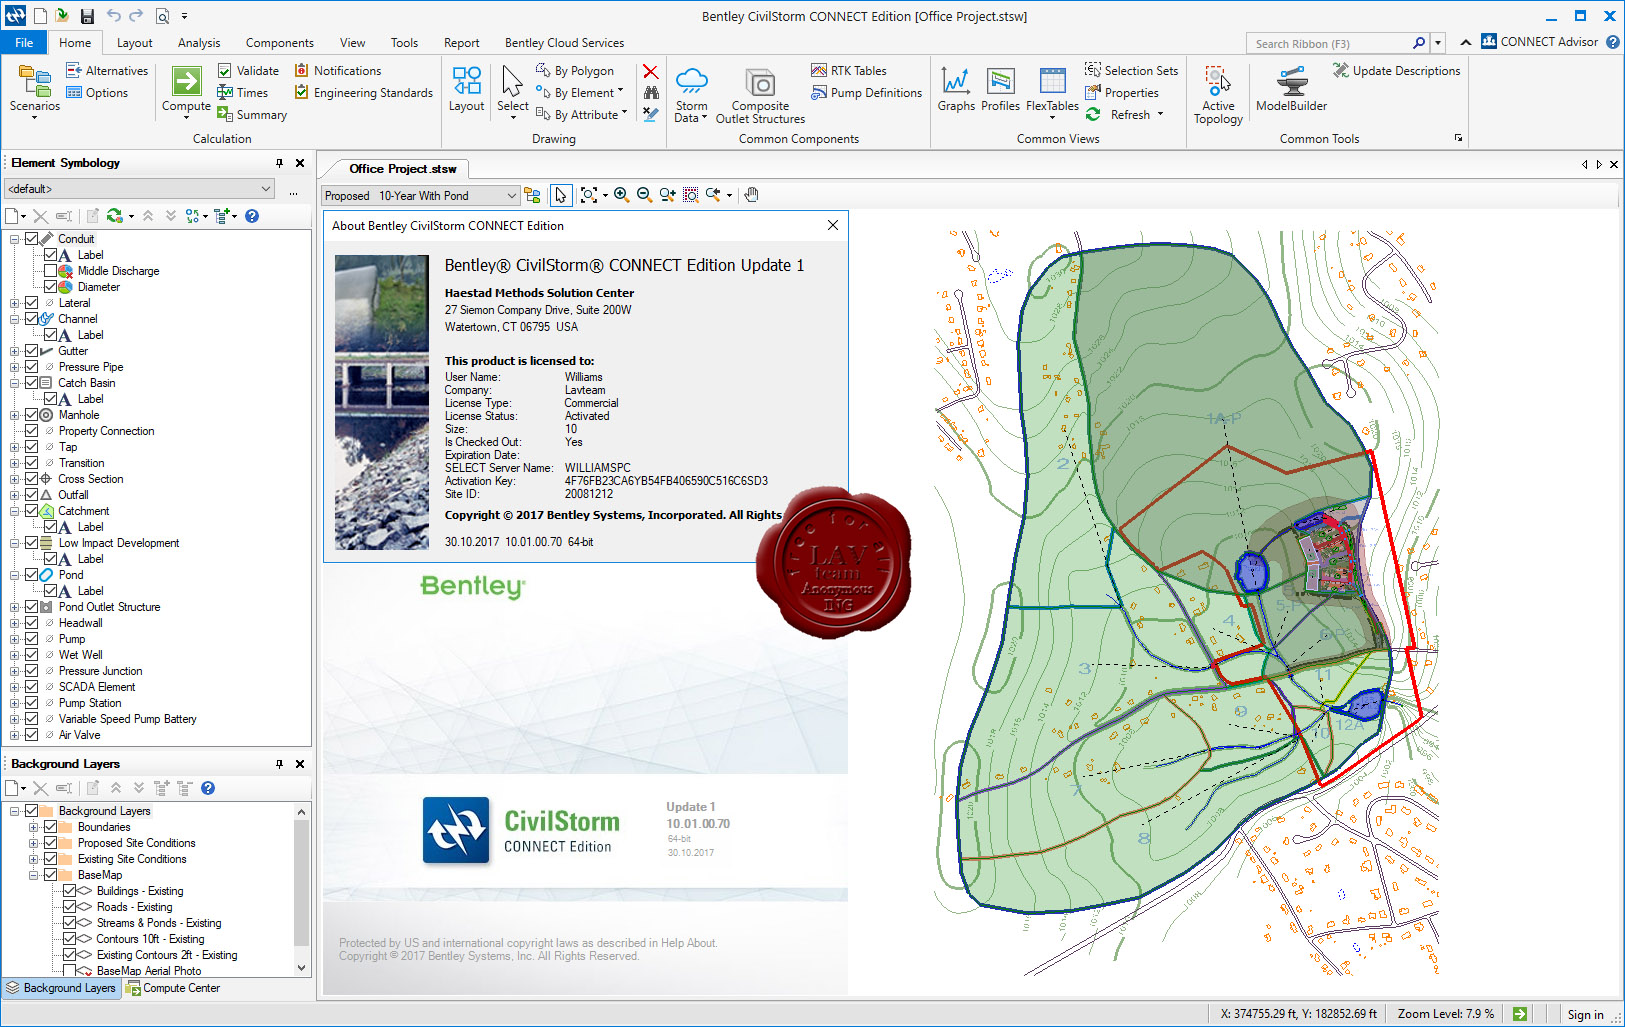Select the Pan hand tool
The height and width of the screenshot is (1027, 1625).
pyautogui.click(x=752, y=195)
